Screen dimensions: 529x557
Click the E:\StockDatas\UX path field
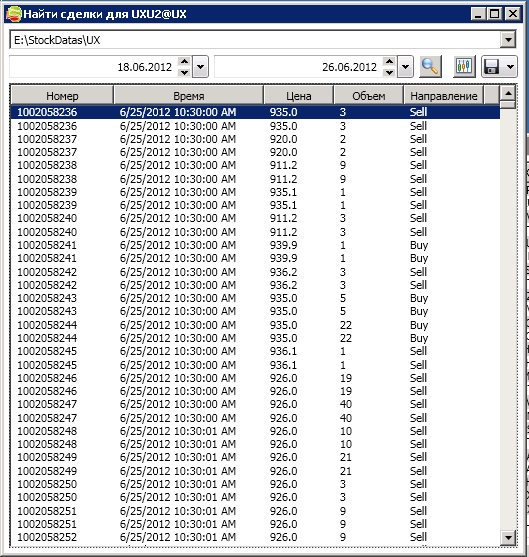(x=255, y=39)
